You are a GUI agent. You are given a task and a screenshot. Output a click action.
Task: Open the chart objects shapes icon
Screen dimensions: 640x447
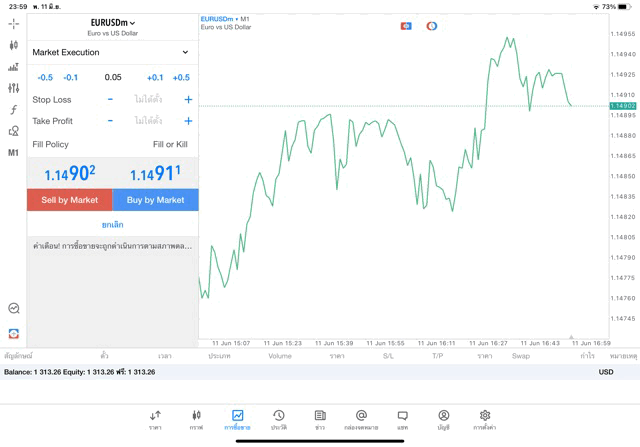(x=13, y=131)
